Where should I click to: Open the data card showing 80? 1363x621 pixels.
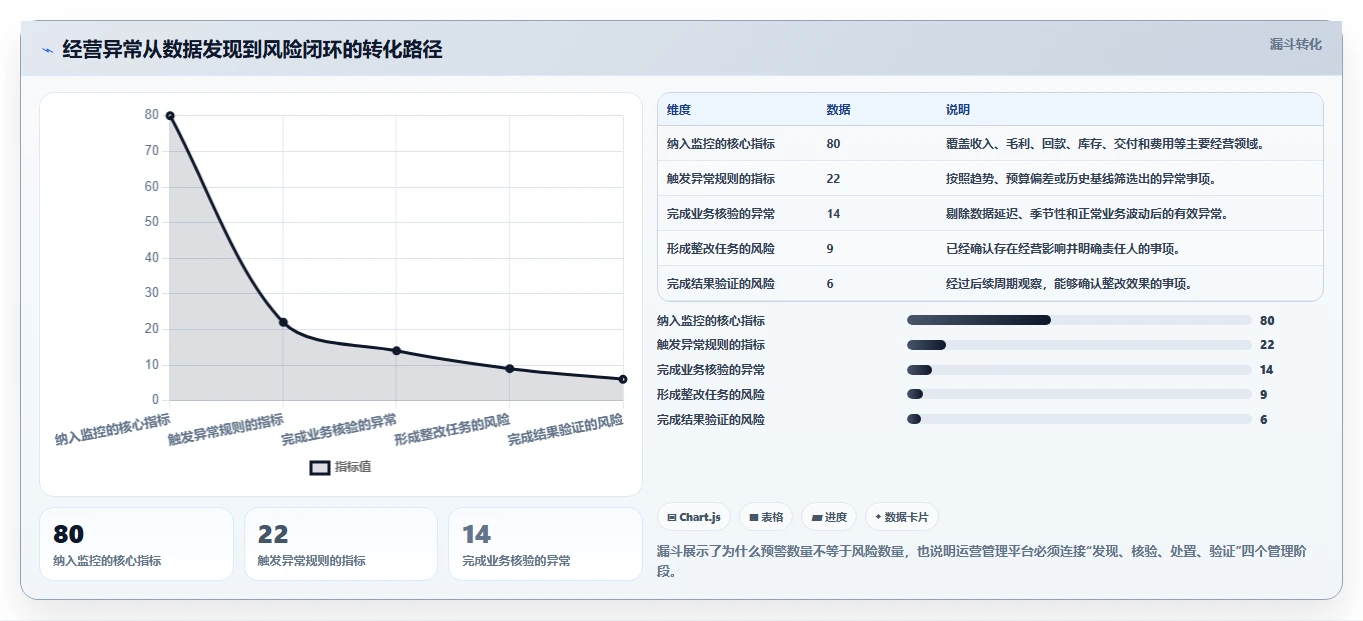(136, 544)
